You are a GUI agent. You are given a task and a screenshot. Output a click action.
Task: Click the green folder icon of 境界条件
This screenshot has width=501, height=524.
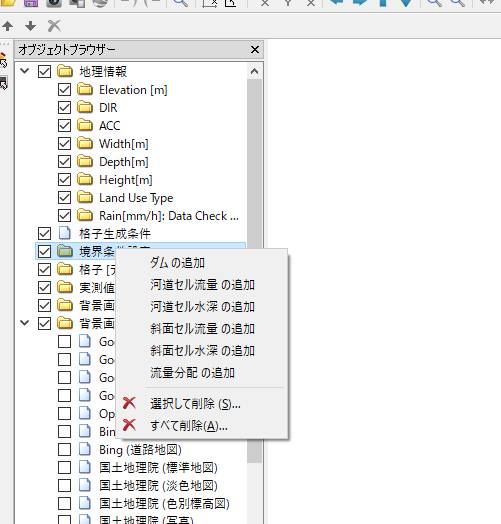[x=65, y=251]
